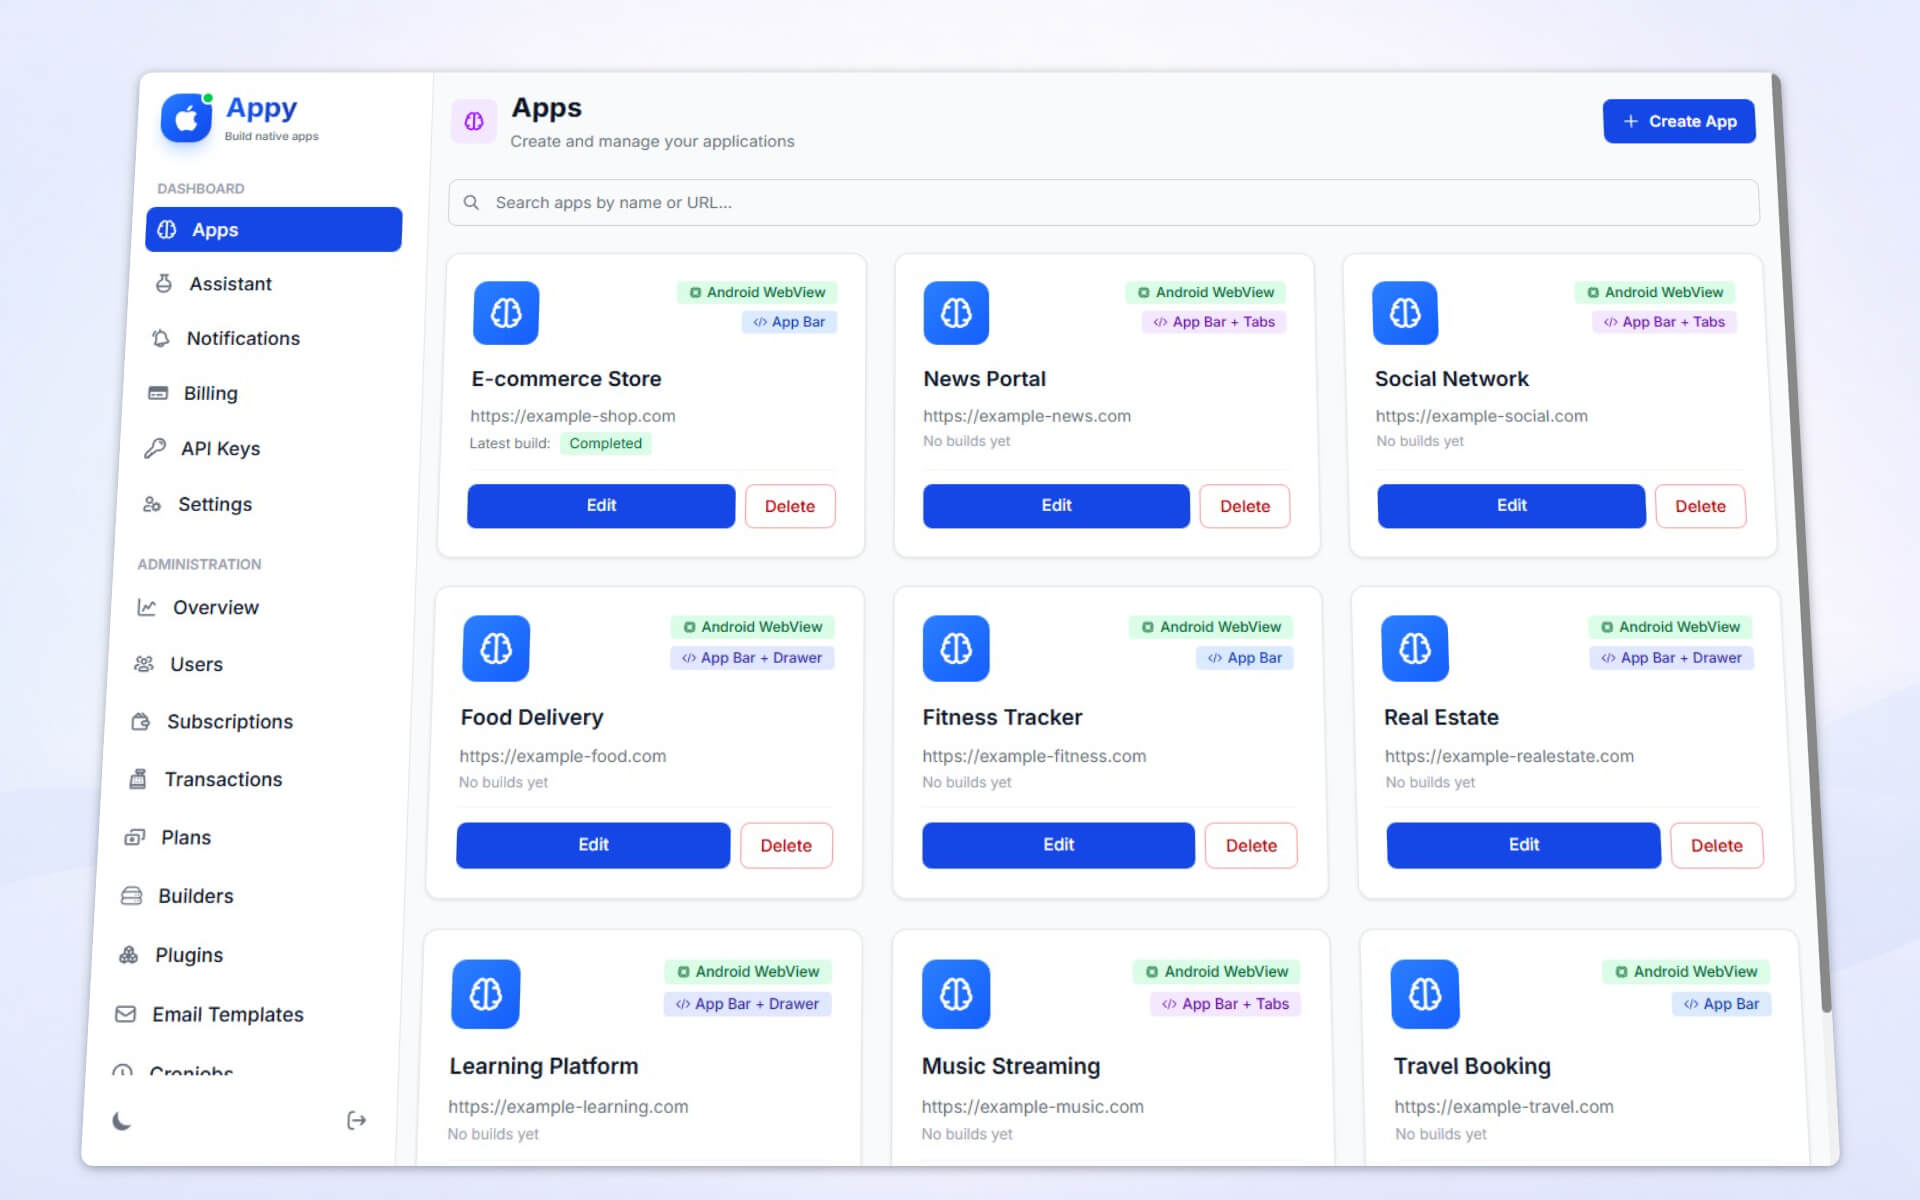Open Notifications via the bell icon
Viewport: 1920px width, 1200px height.
pyautogui.click(x=161, y=338)
